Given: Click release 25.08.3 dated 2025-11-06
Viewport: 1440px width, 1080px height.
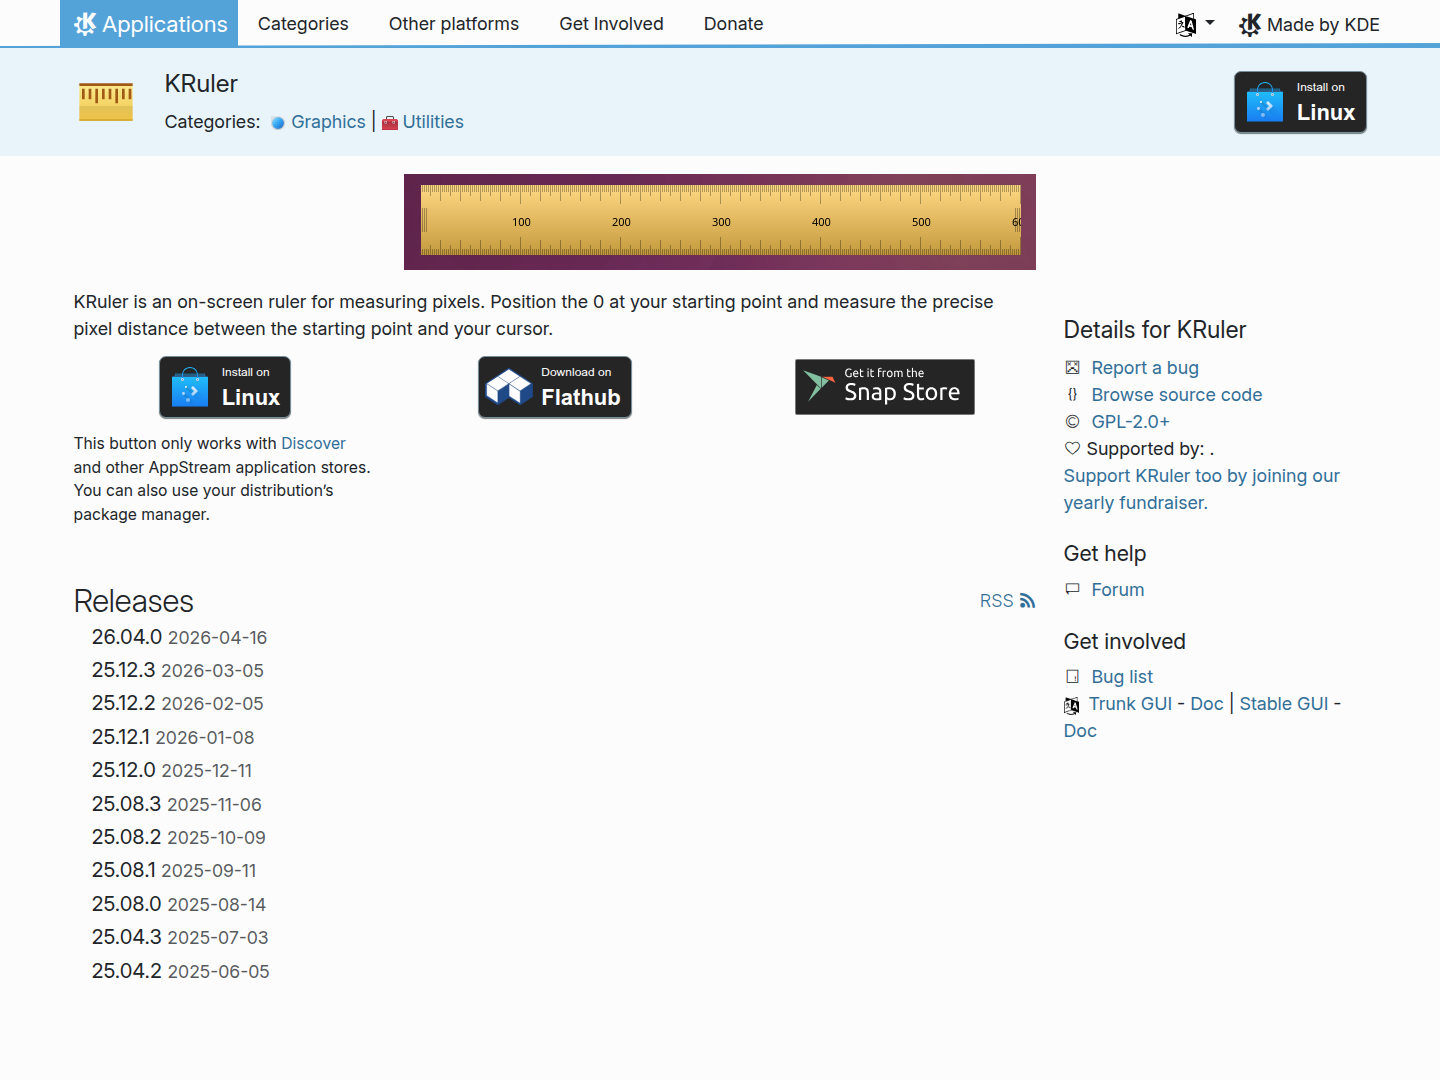Looking at the screenshot, I should [x=177, y=804].
